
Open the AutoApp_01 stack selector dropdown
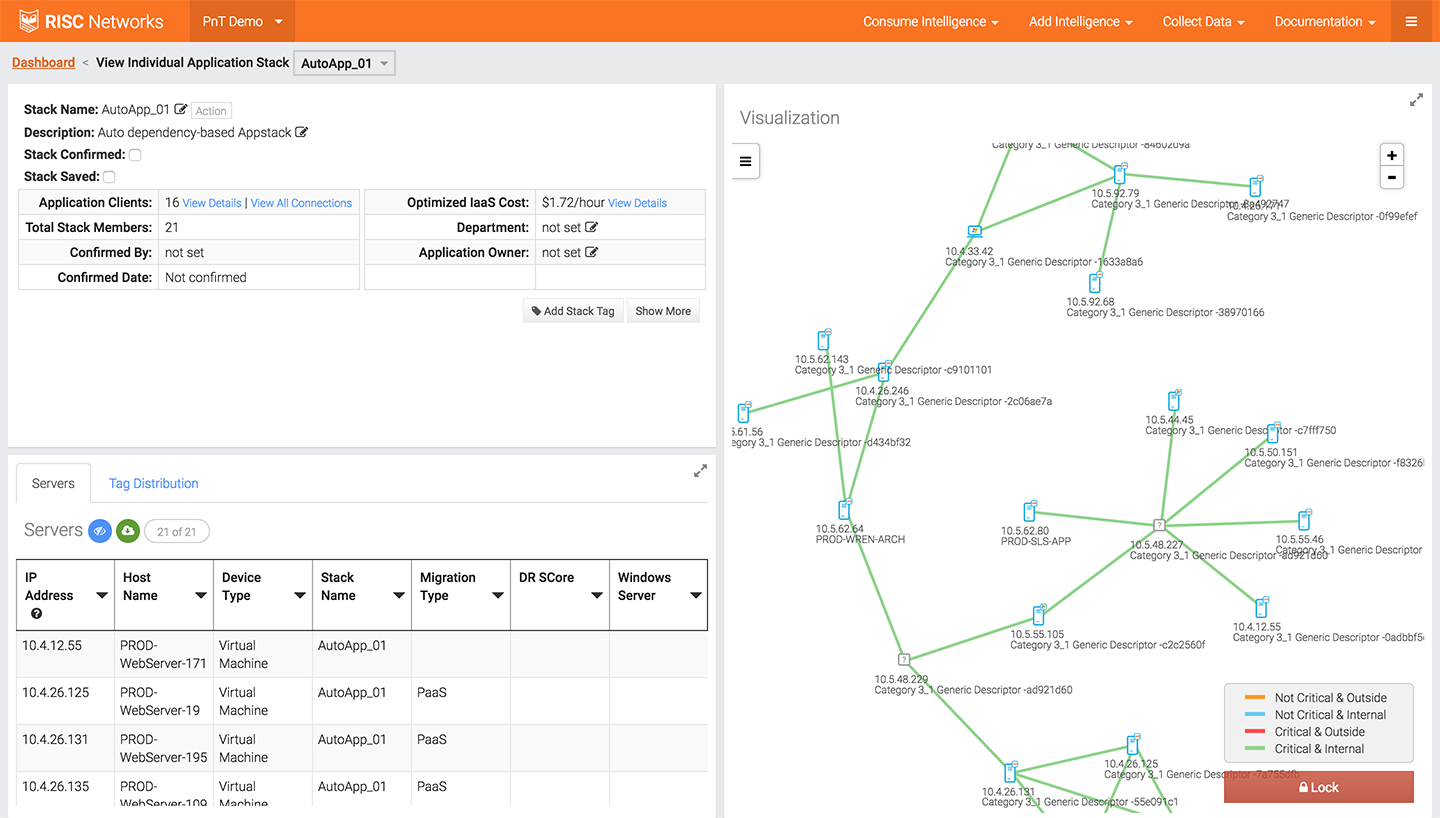[344, 63]
